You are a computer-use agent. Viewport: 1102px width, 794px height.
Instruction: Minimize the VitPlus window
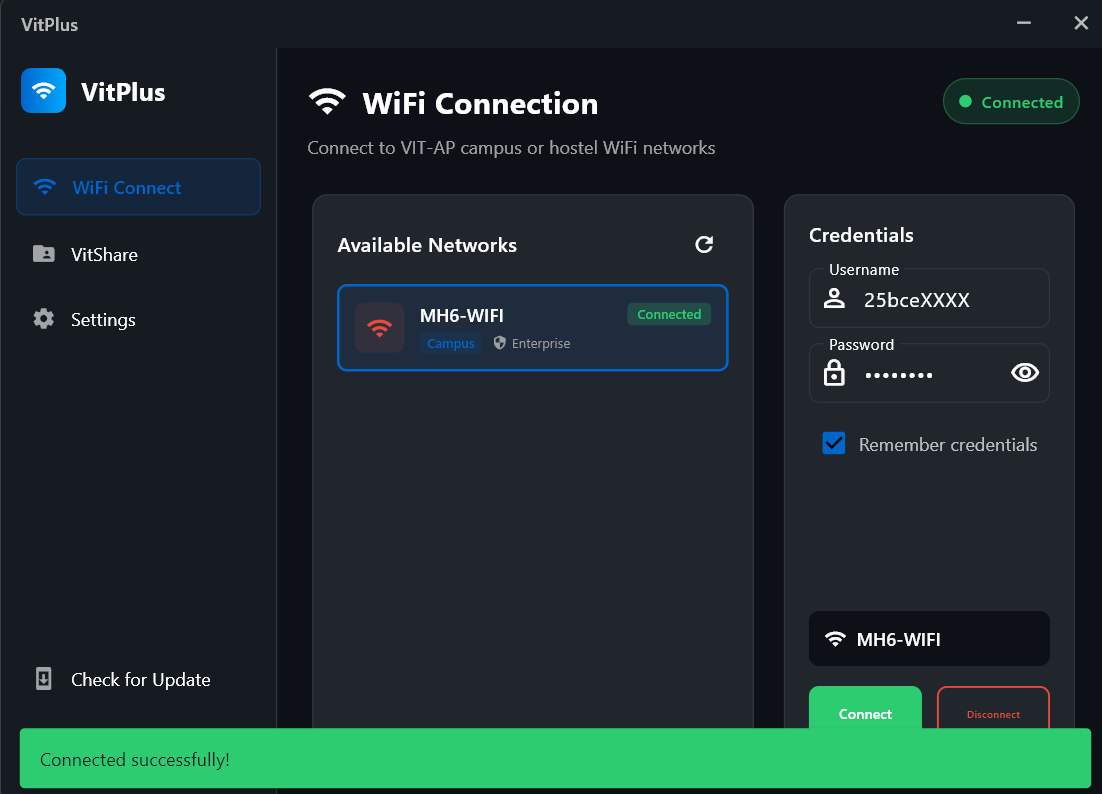1024,23
